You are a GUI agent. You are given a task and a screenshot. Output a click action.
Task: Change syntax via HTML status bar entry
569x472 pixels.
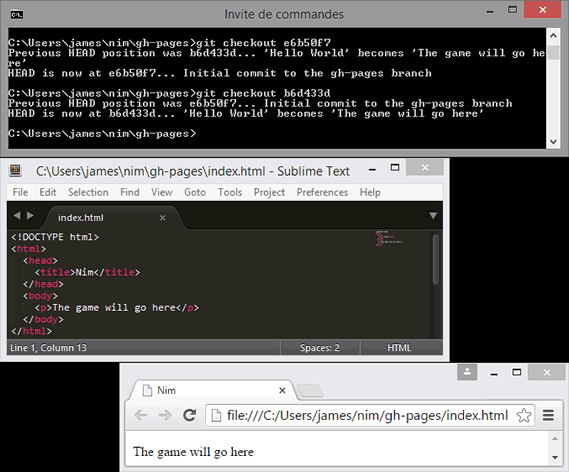click(399, 348)
